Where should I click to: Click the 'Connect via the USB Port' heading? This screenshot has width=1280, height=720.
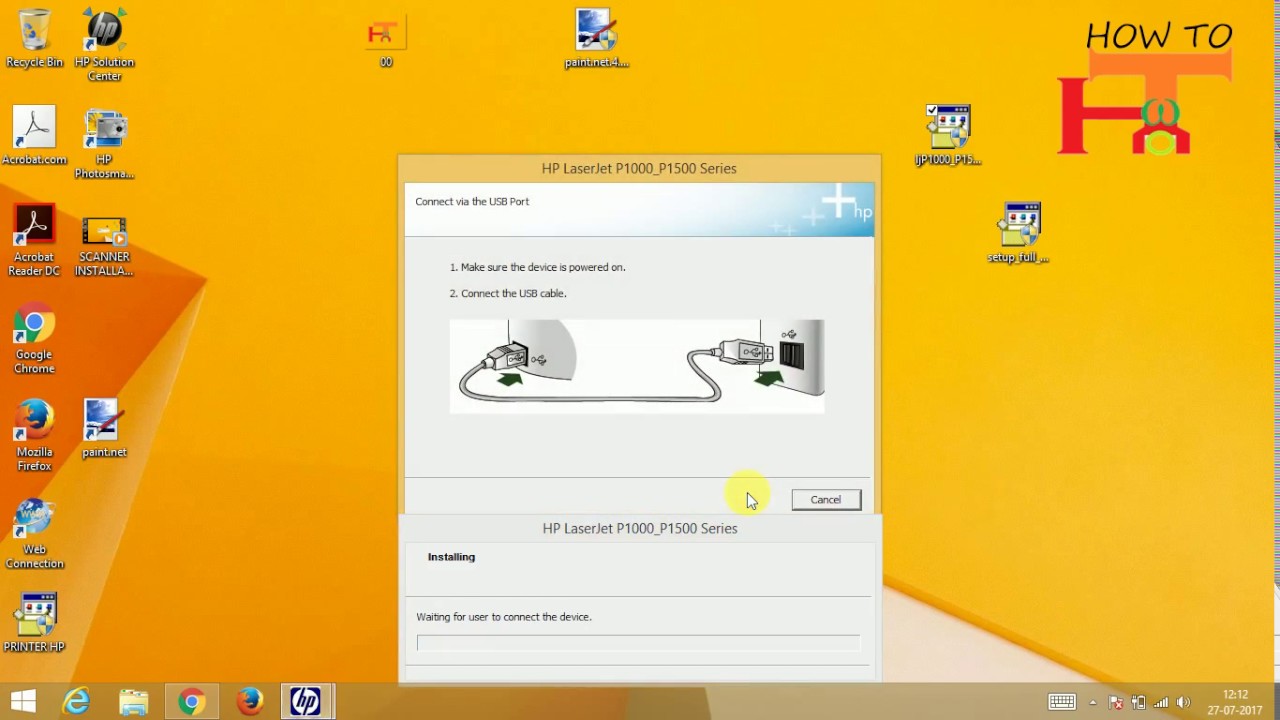[x=472, y=201]
